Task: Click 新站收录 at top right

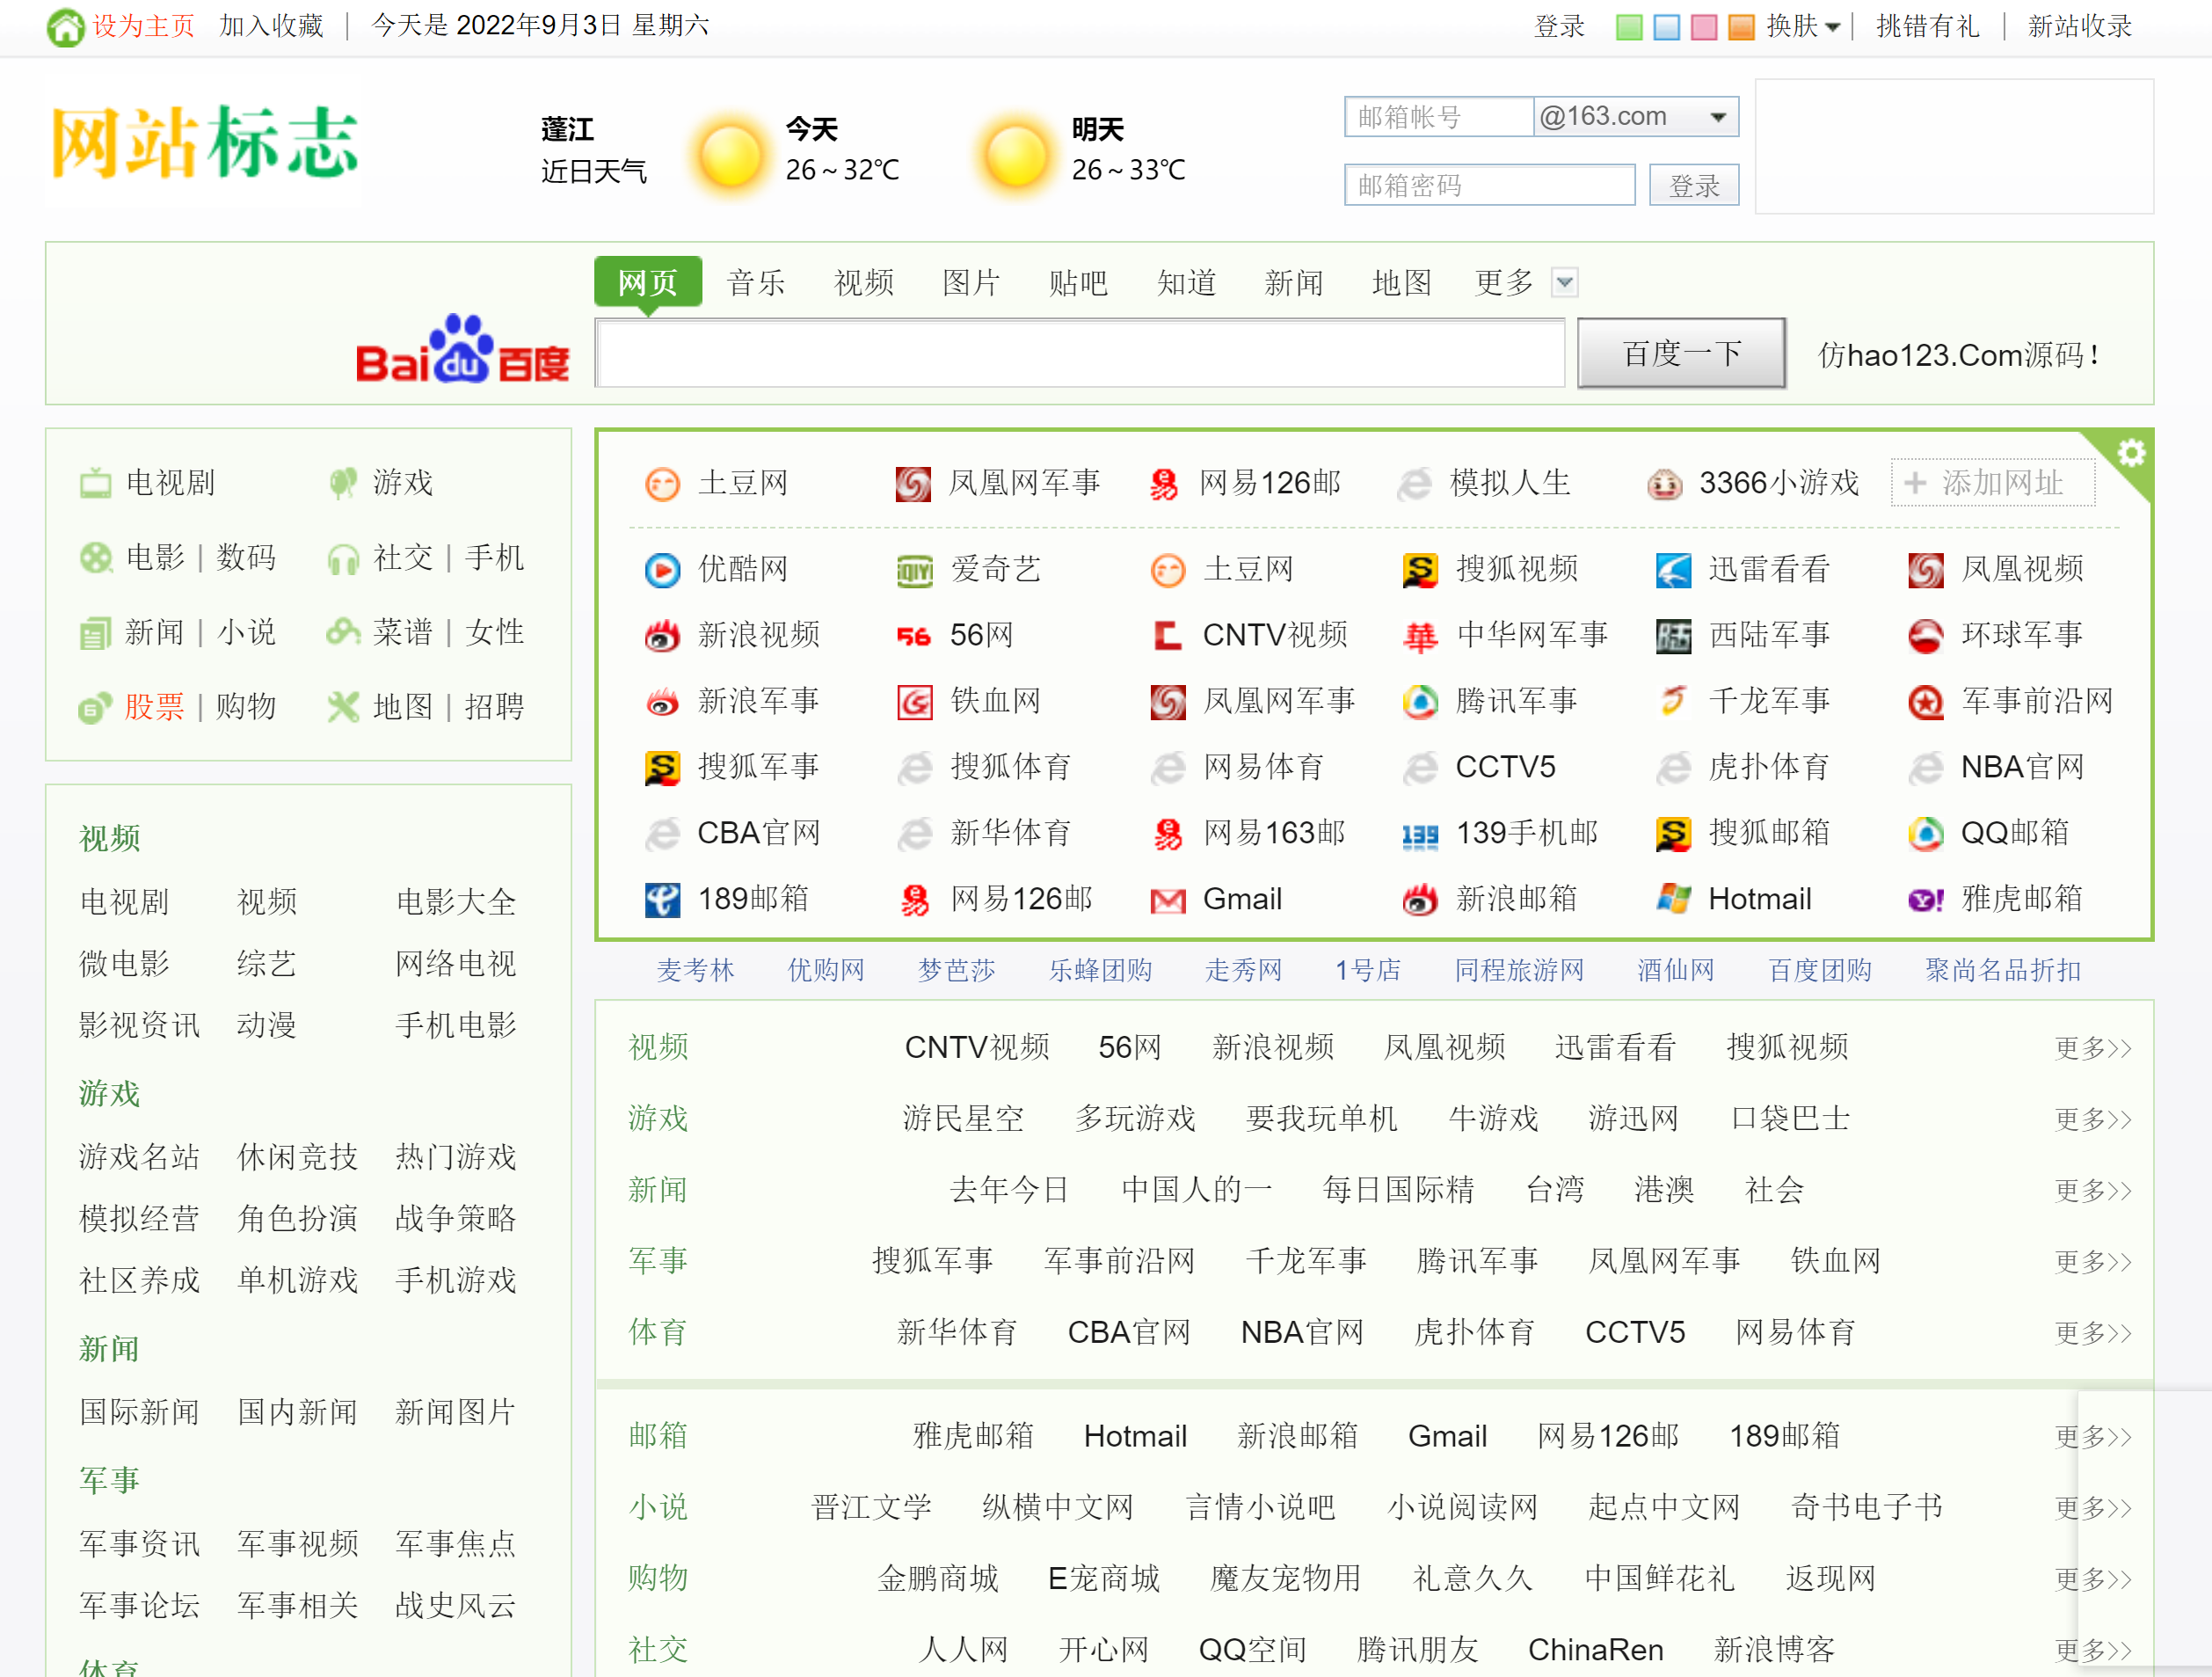Action: pos(2080,26)
